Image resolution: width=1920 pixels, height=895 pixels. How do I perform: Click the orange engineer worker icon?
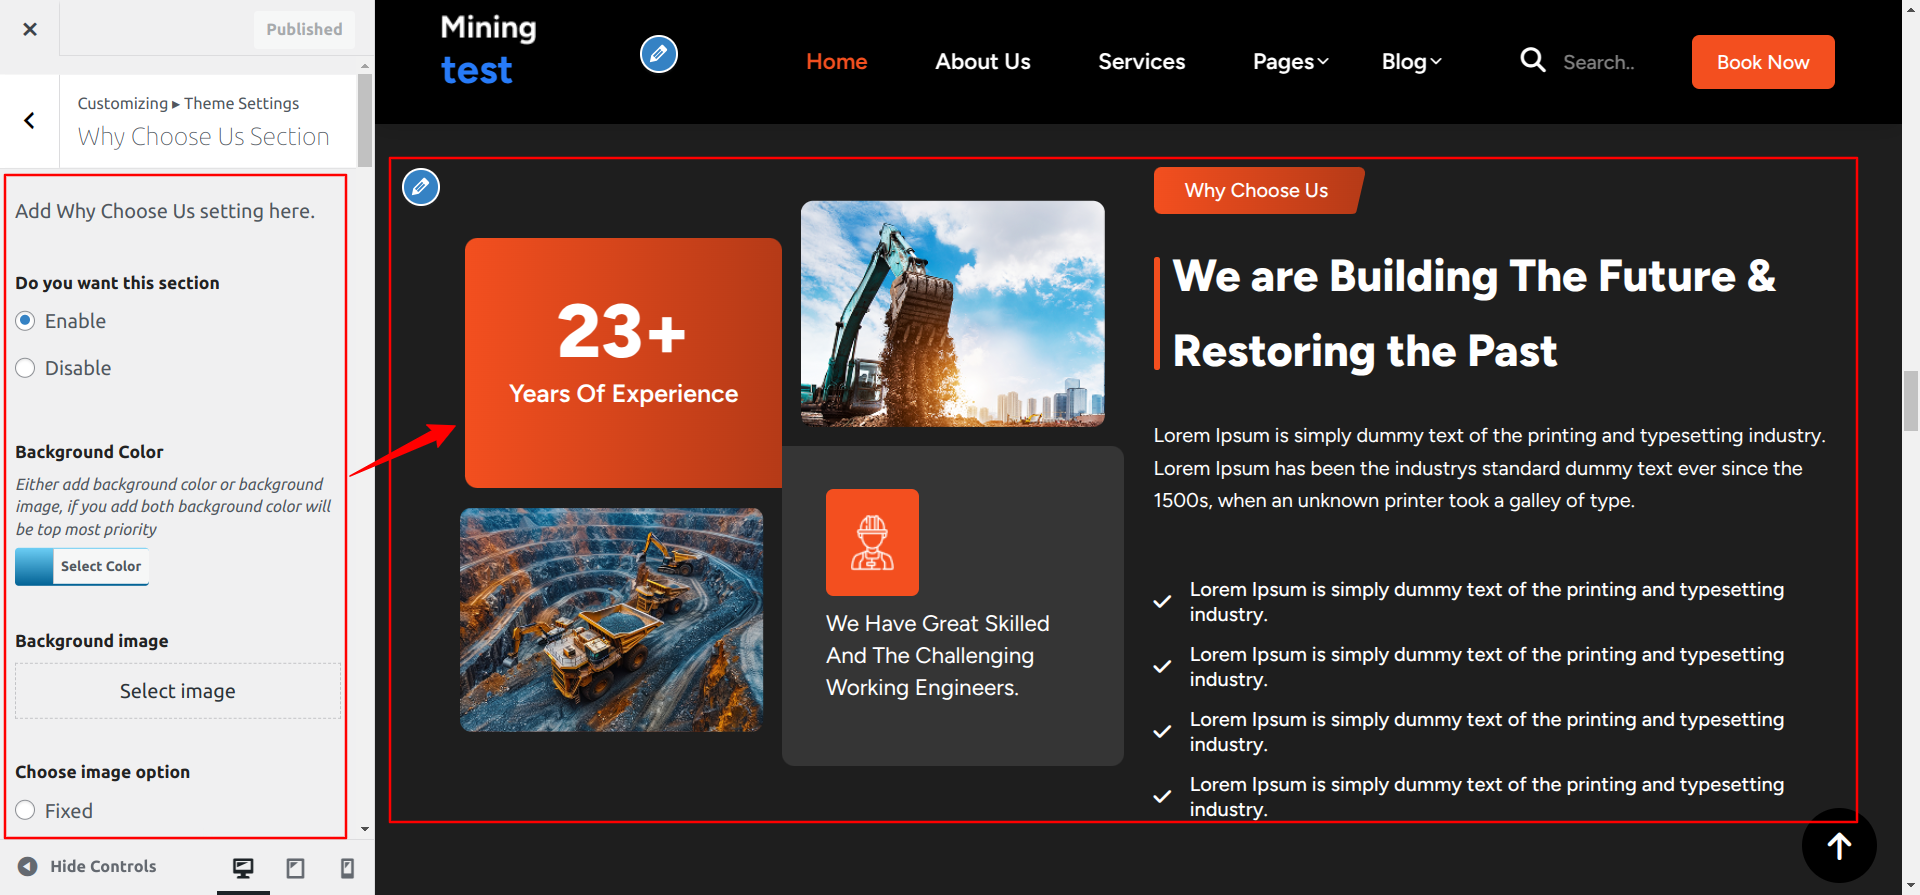click(872, 542)
